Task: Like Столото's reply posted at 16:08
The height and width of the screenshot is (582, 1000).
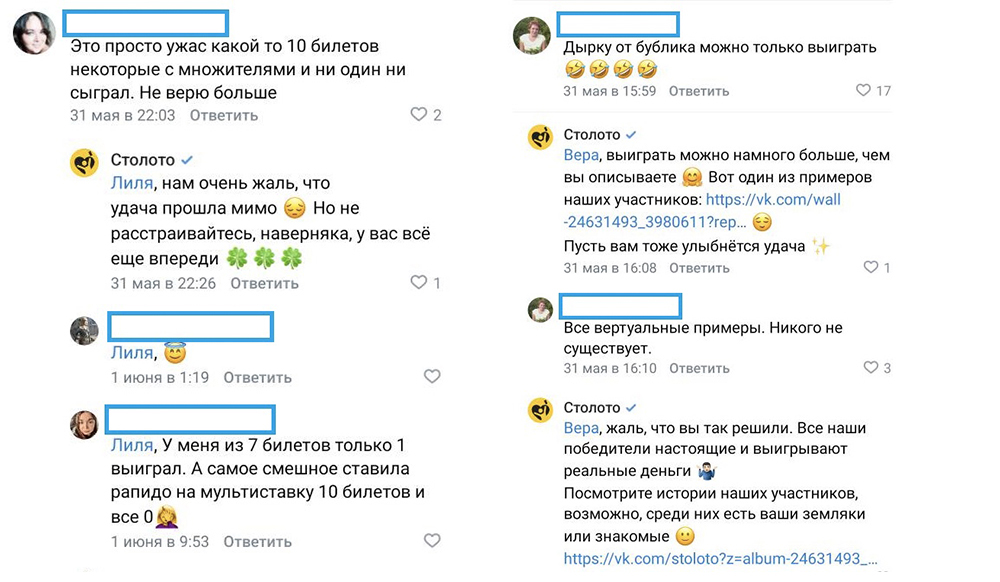Action: click(x=869, y=268)
